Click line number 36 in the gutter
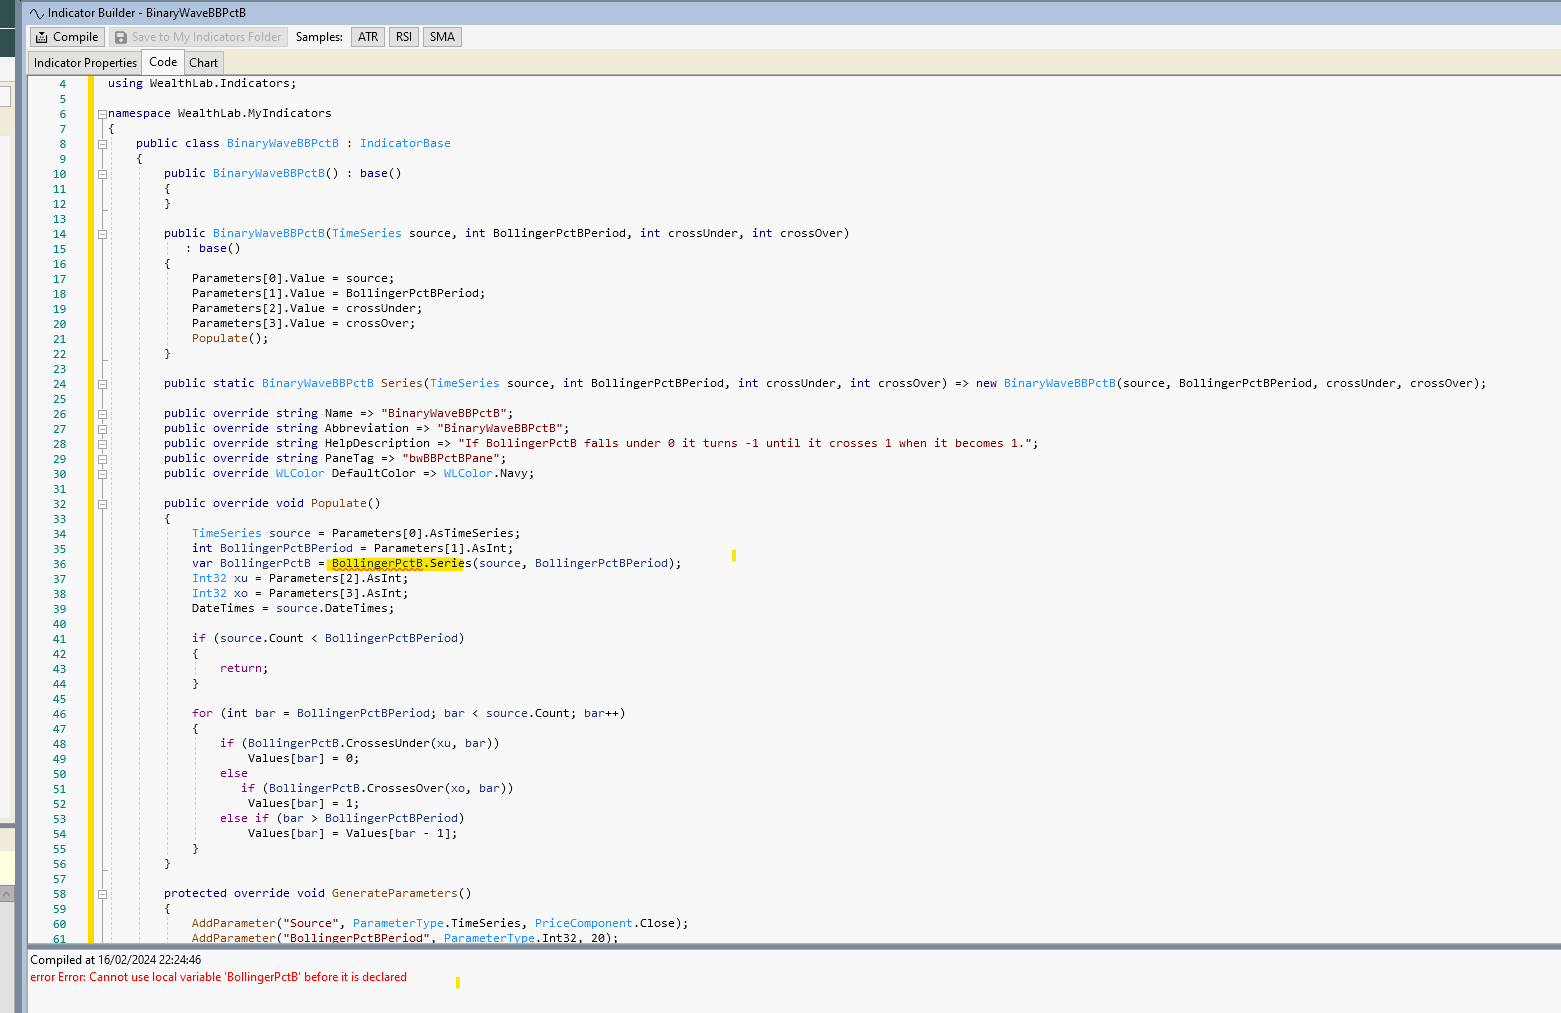1561x1013 pixels. click(x=59, y=564)
